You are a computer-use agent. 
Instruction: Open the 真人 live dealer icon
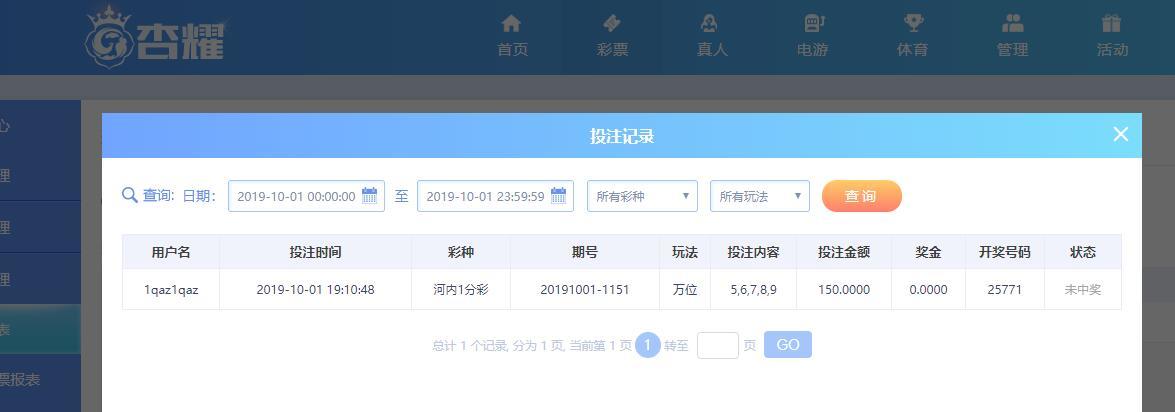coord(709,23)
